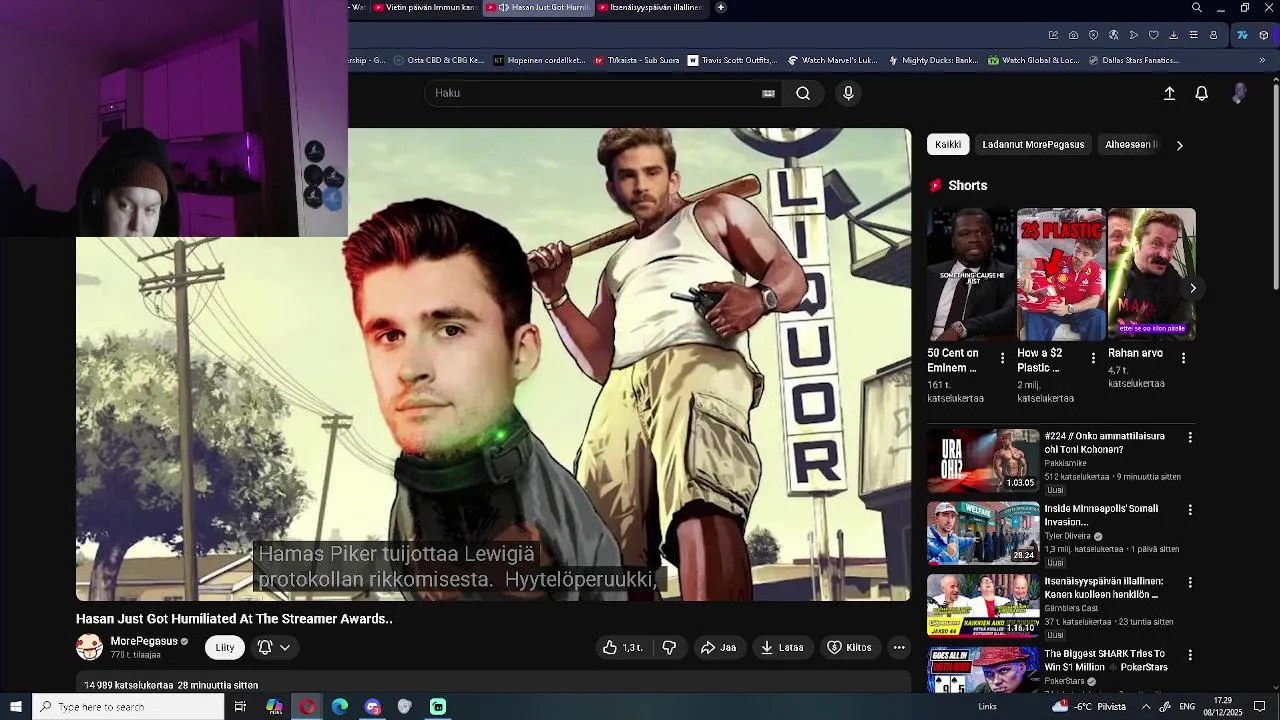Viewport: 1280px width, 720px height.
Task: Open 'Dallas Stars Fanatics' bookmark
Action: [x=1132, y=60]
